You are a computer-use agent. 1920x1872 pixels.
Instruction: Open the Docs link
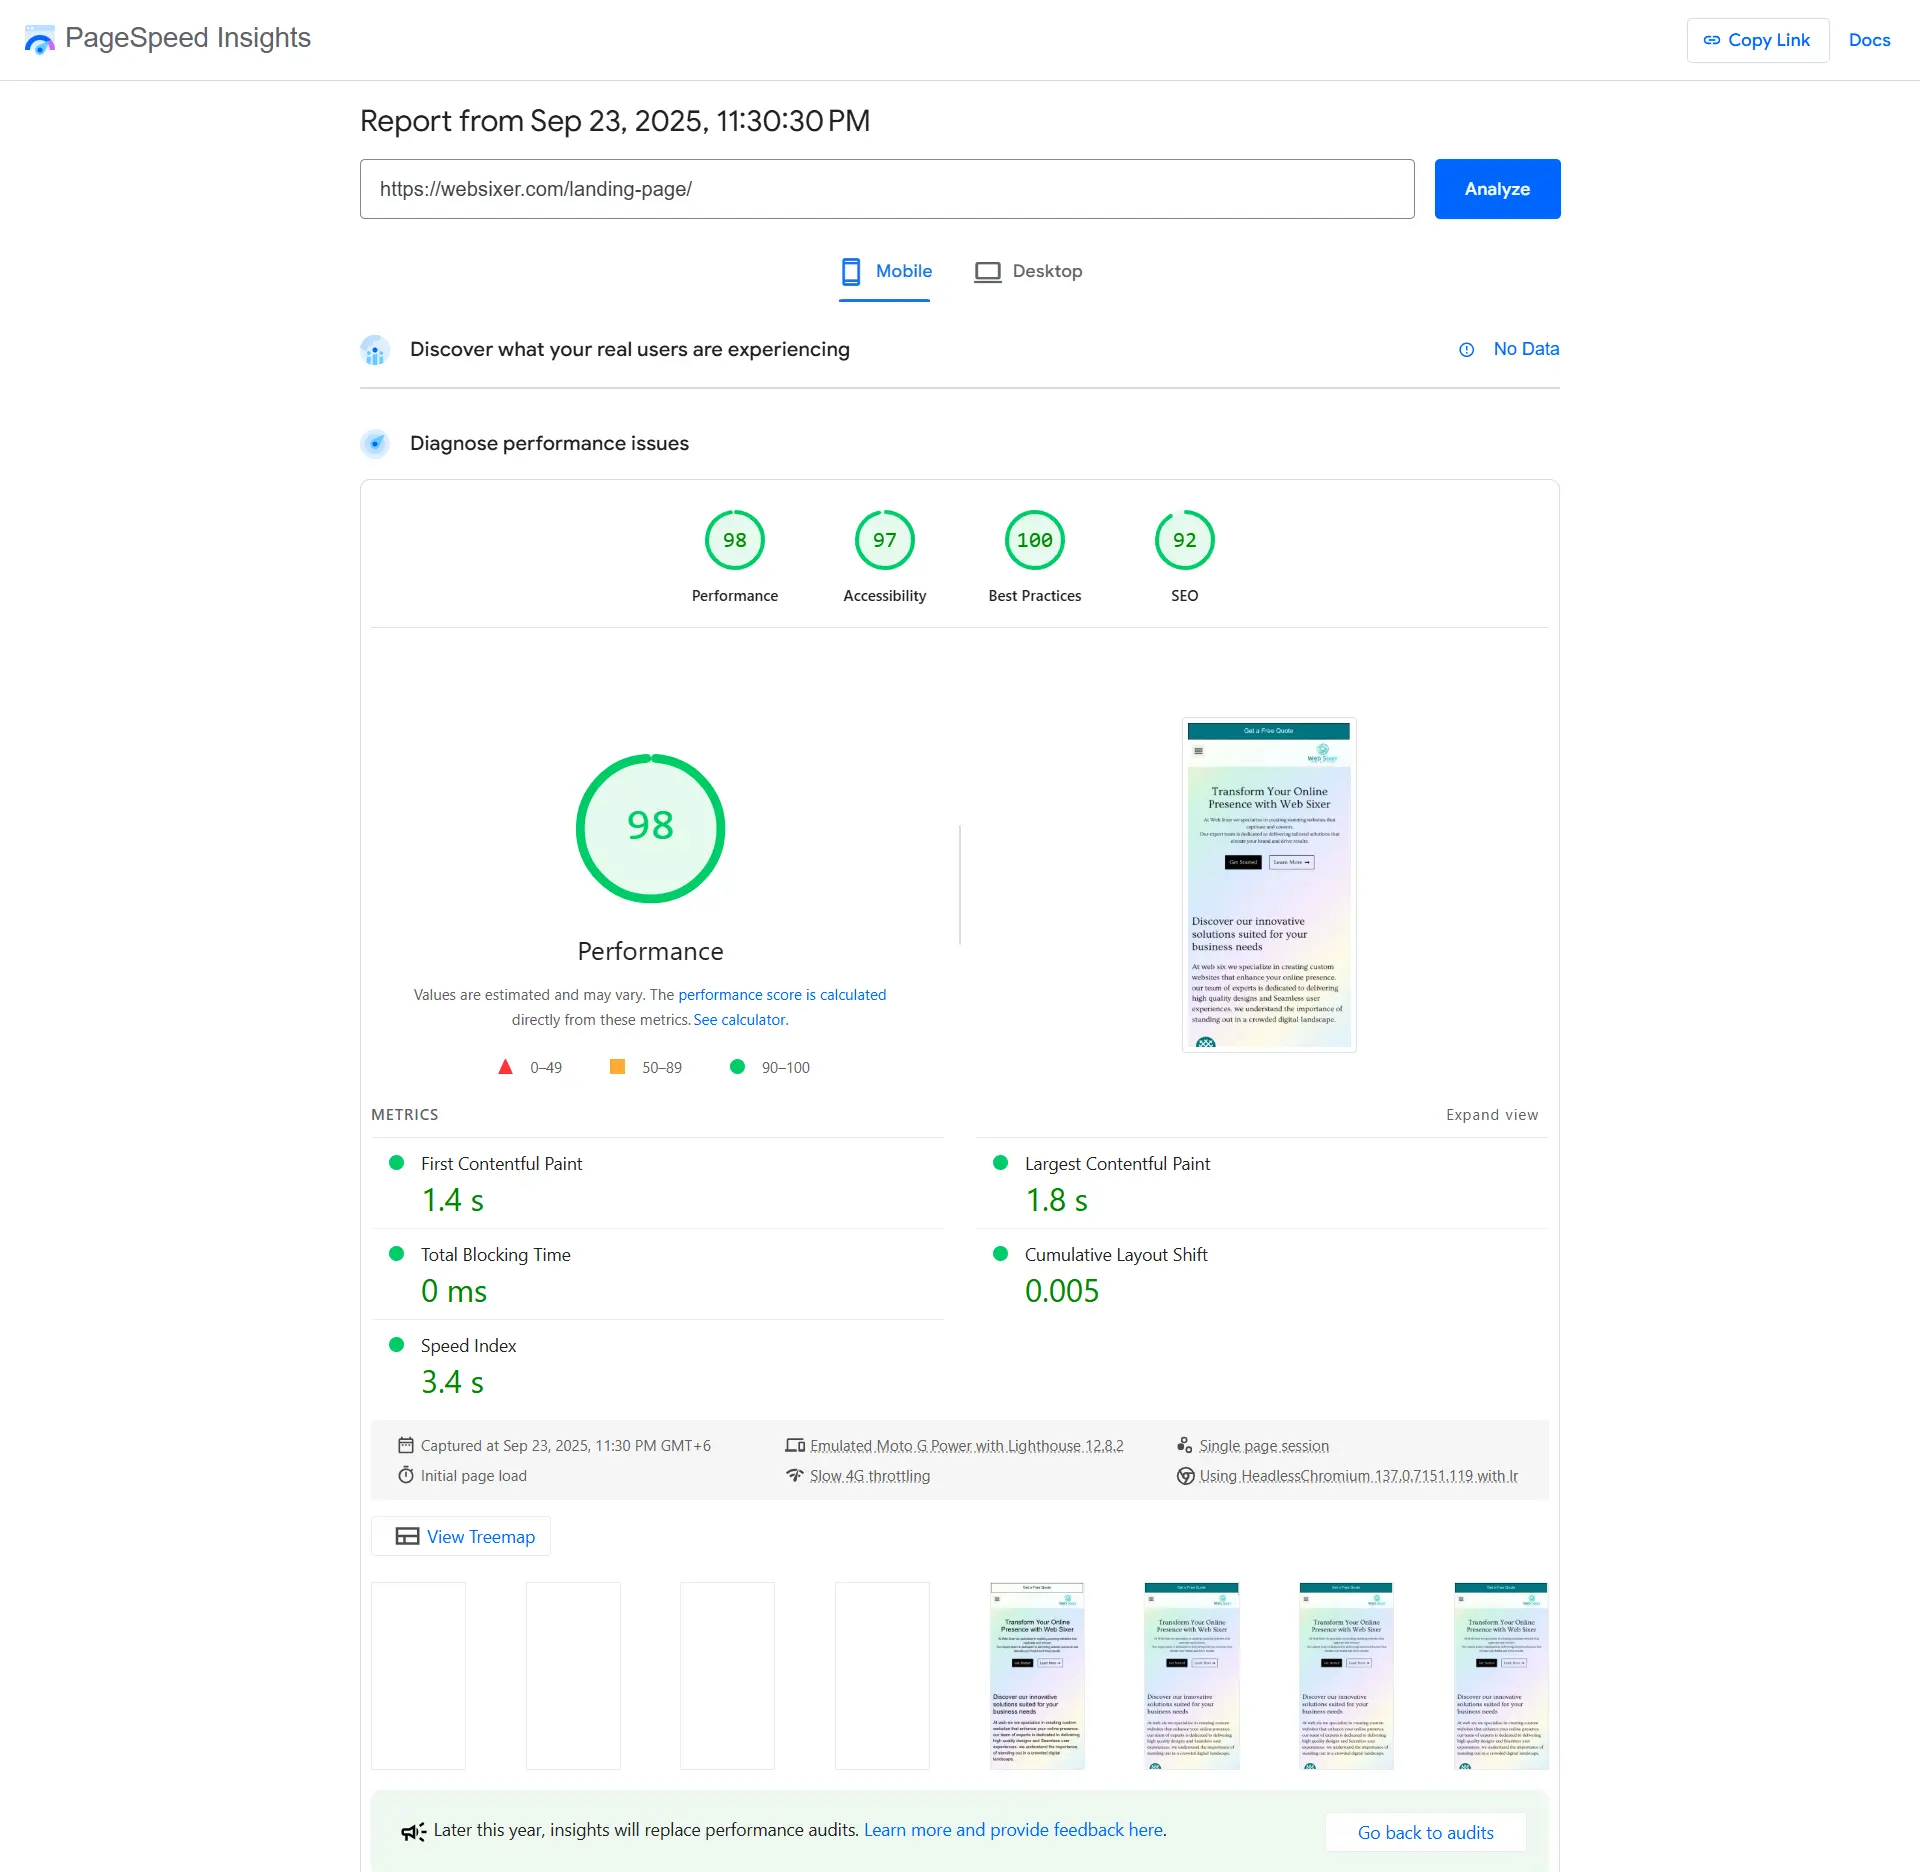click(x=1869, y=41)
